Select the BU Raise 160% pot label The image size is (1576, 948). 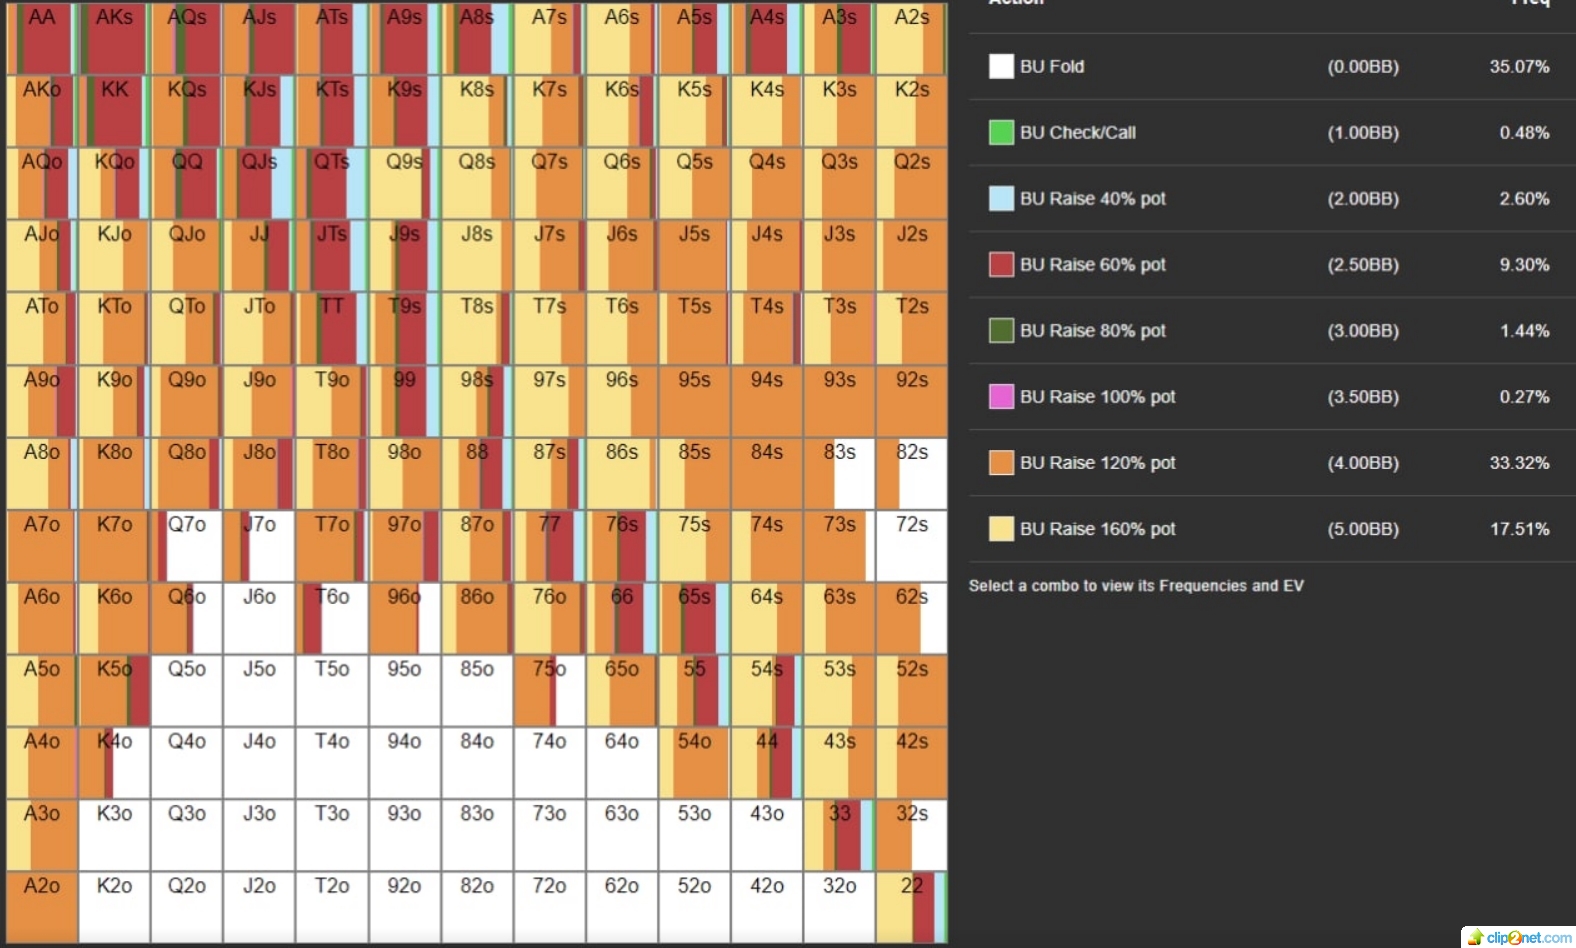click(x=1098, y=528)
